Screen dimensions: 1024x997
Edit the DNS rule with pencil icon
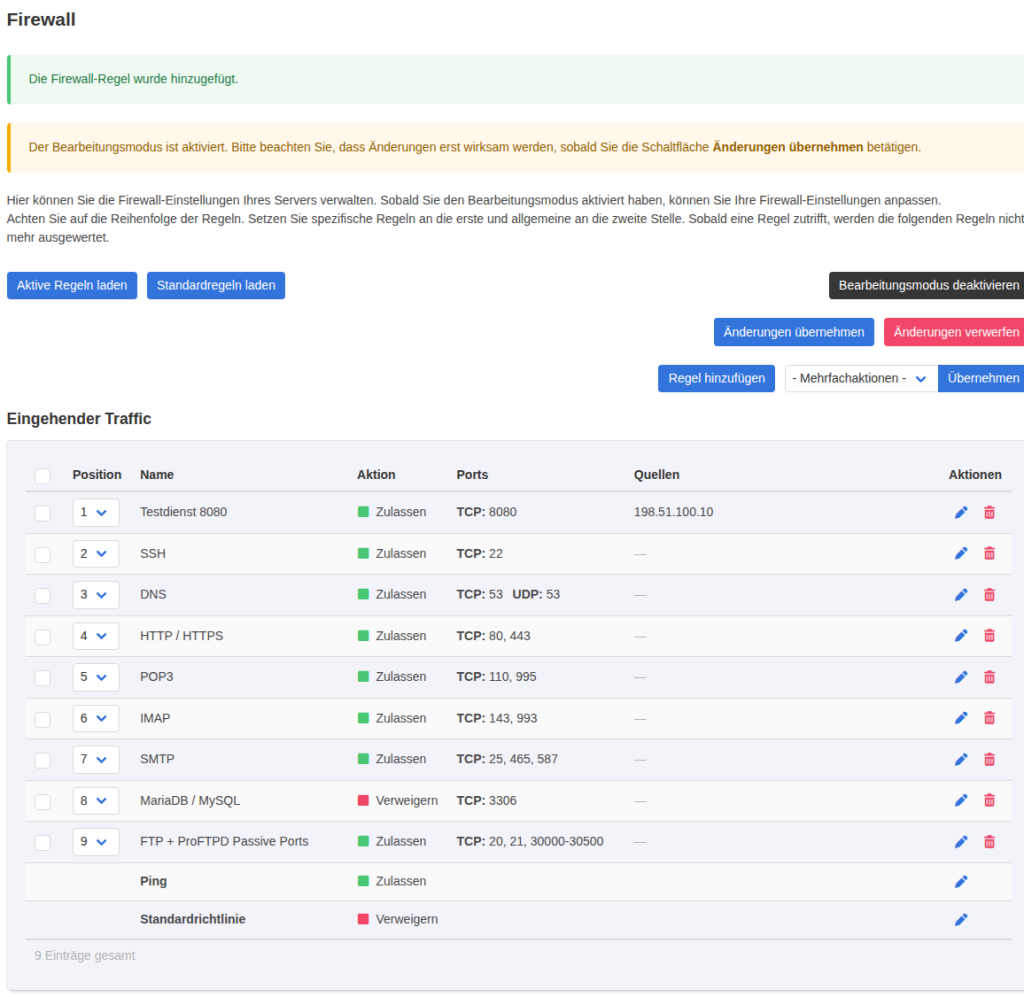(961, 595)
